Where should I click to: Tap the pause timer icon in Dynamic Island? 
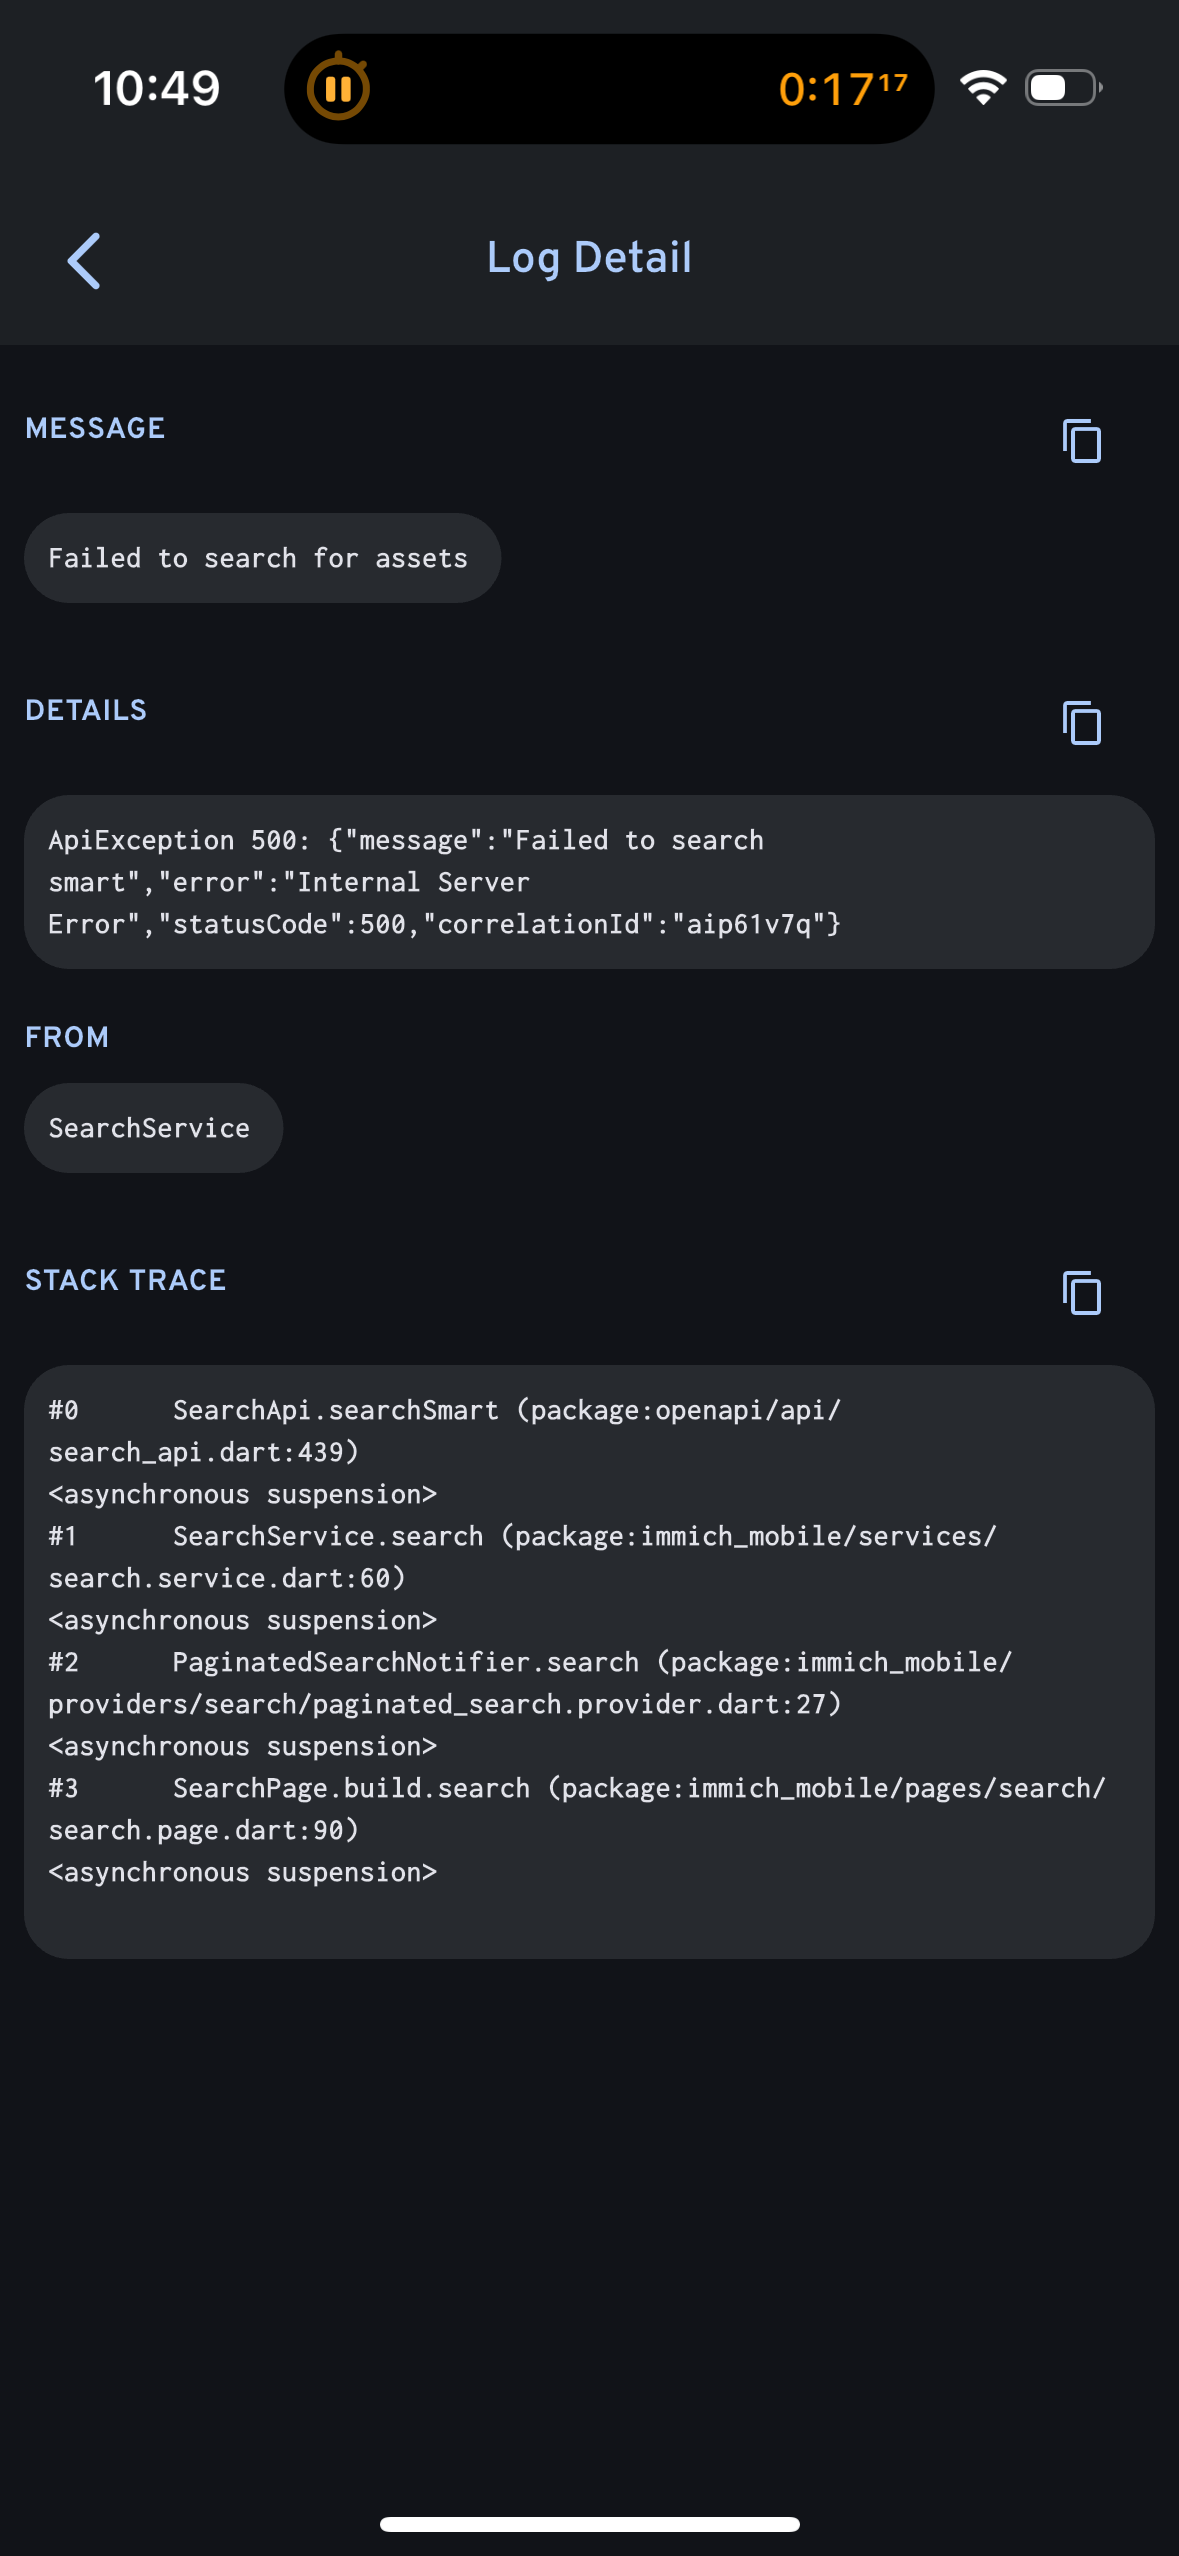point(338,89)
